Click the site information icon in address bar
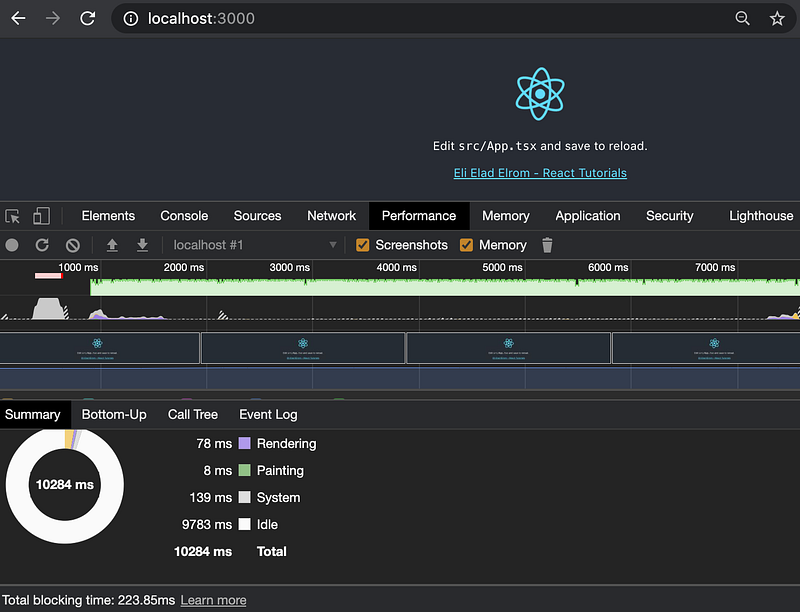Image resolution: width=800 pixels, height=612 pixels. [131, 19]
